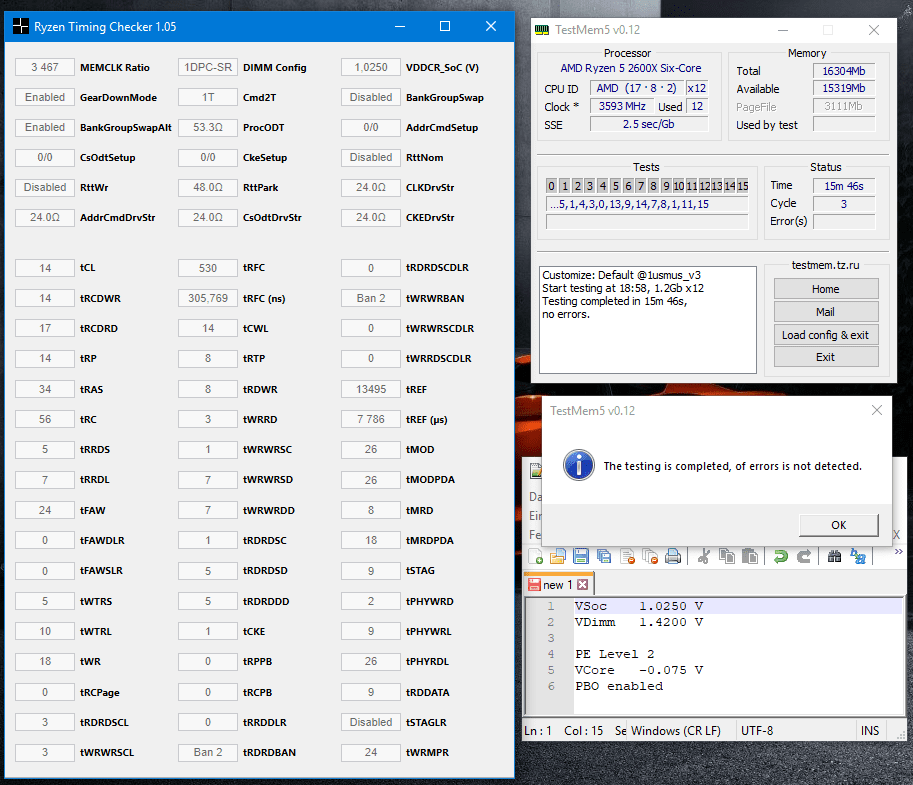Click test box 0 in Tests row

coord(551,186)
